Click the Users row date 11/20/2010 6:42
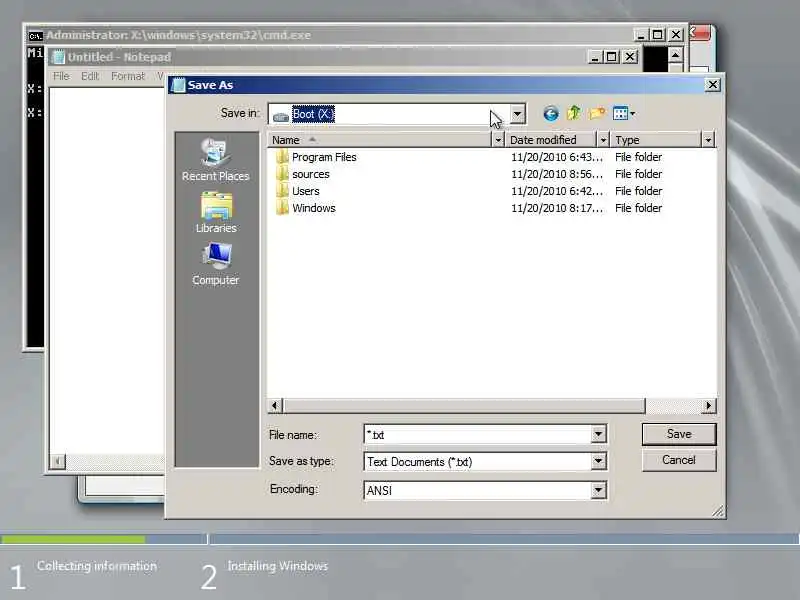 click(x=557, y=191)
